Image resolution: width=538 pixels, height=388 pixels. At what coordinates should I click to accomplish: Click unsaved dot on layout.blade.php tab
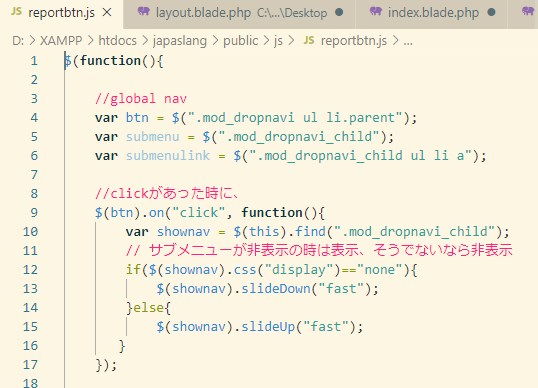(x=339, y=13)
